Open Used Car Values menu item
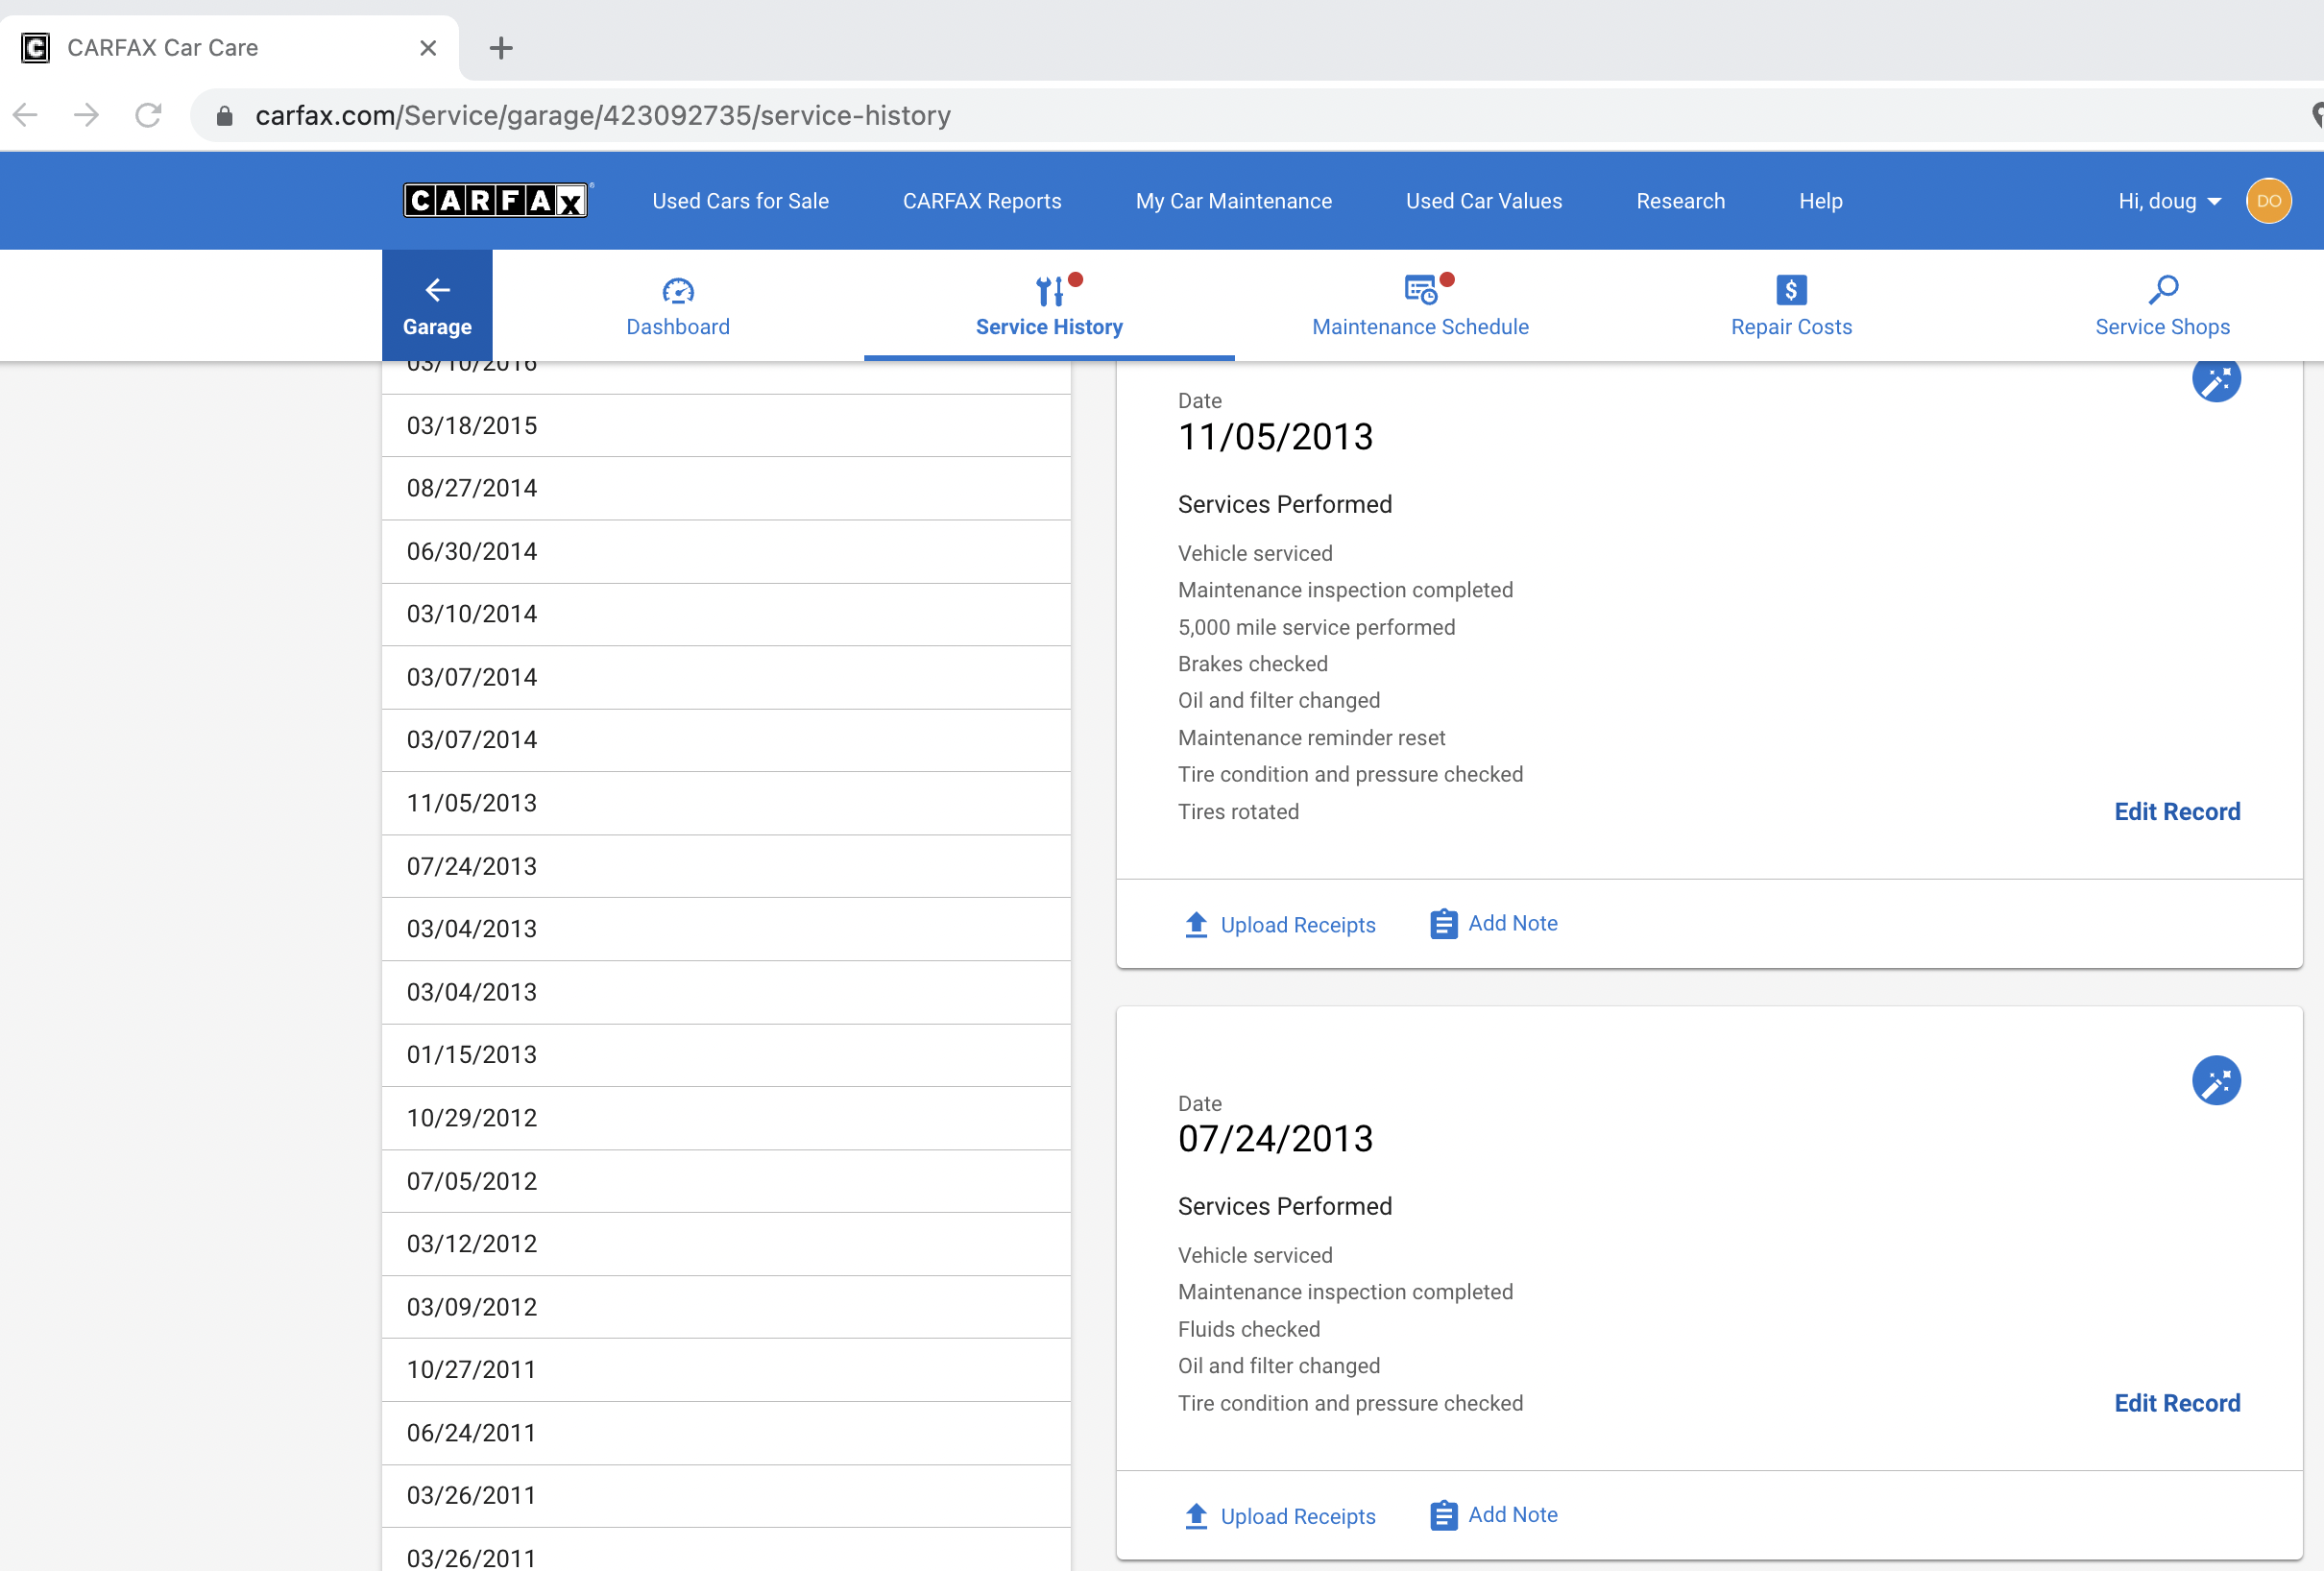 click(1483, 201)
